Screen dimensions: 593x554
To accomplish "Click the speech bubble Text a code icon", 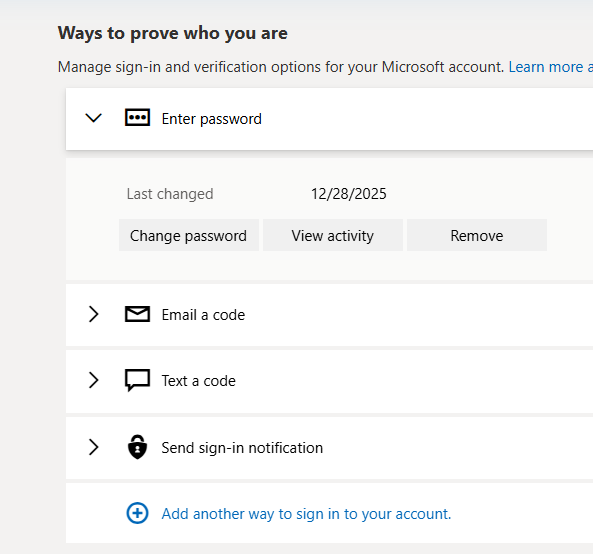I will pyautogui.click(x=137, y=380).
